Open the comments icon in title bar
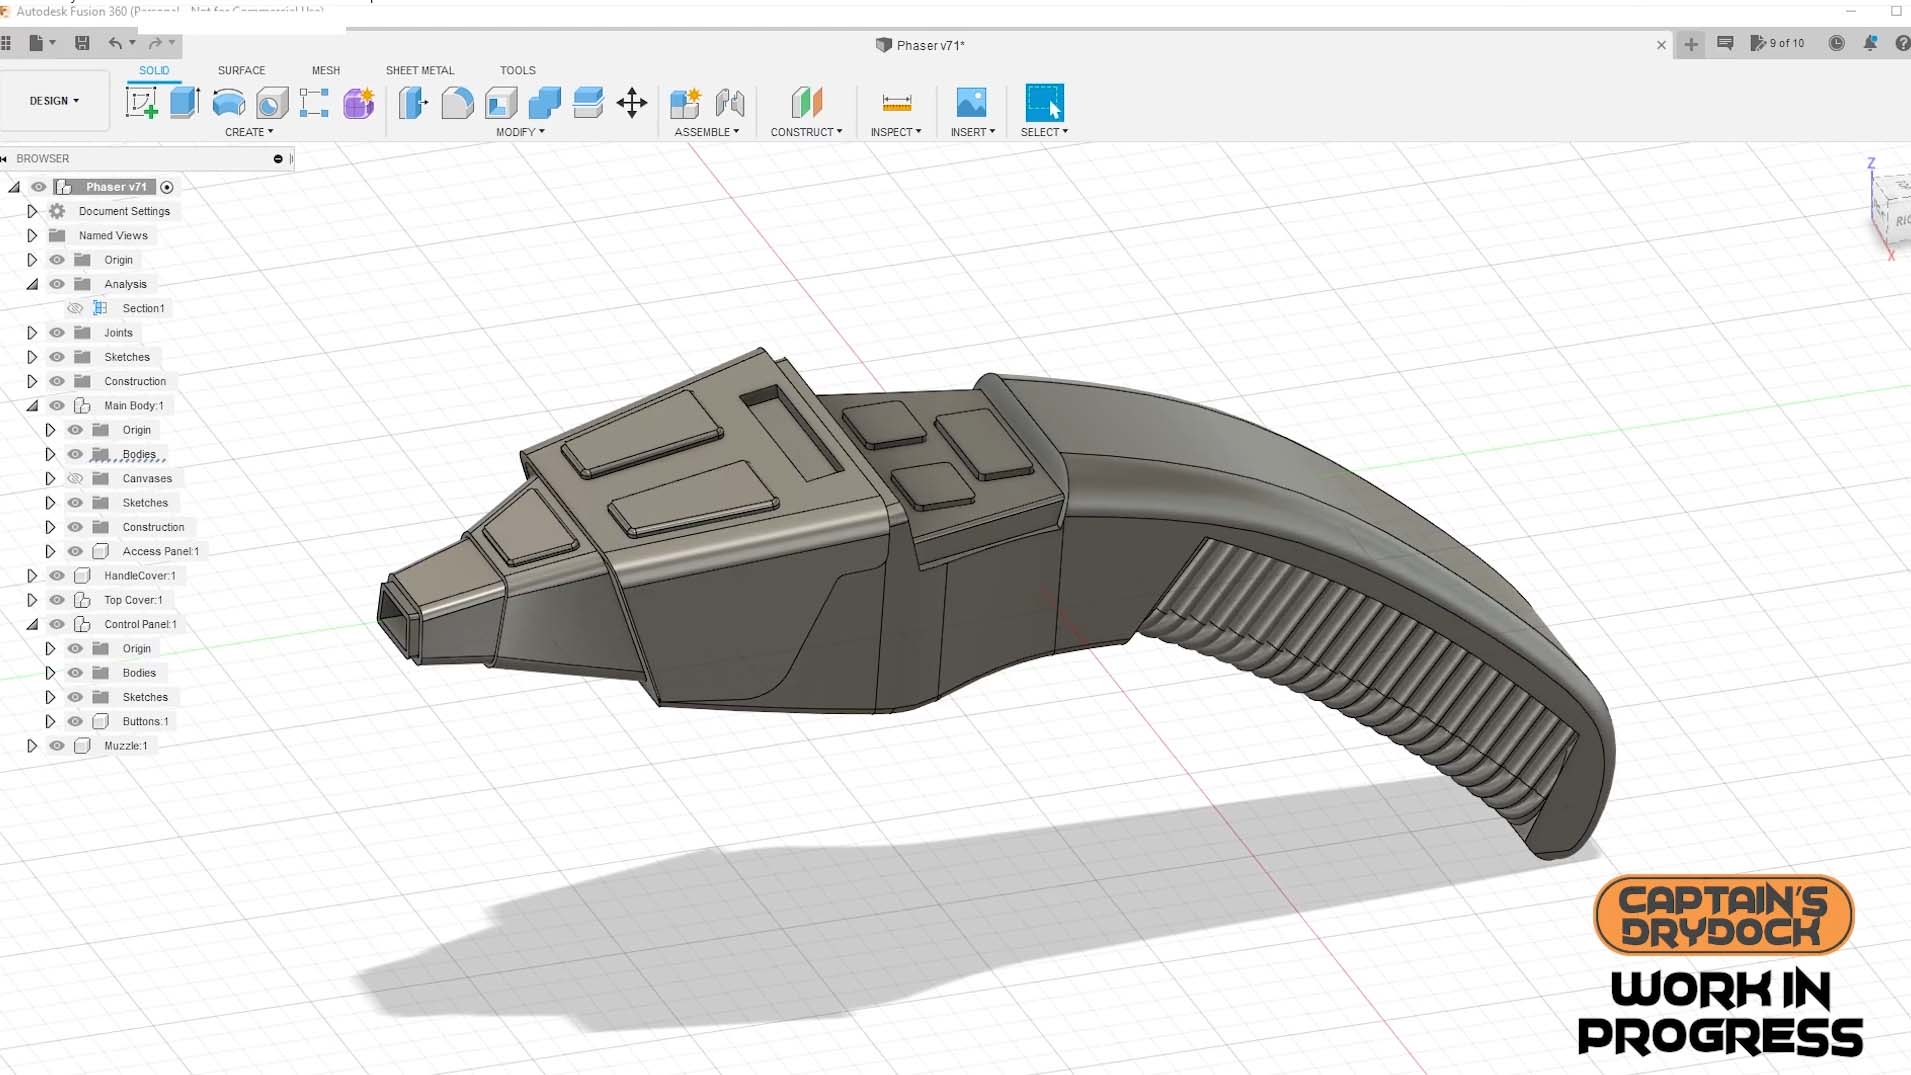1911x1075 pixels. (x=1725, y=43)
